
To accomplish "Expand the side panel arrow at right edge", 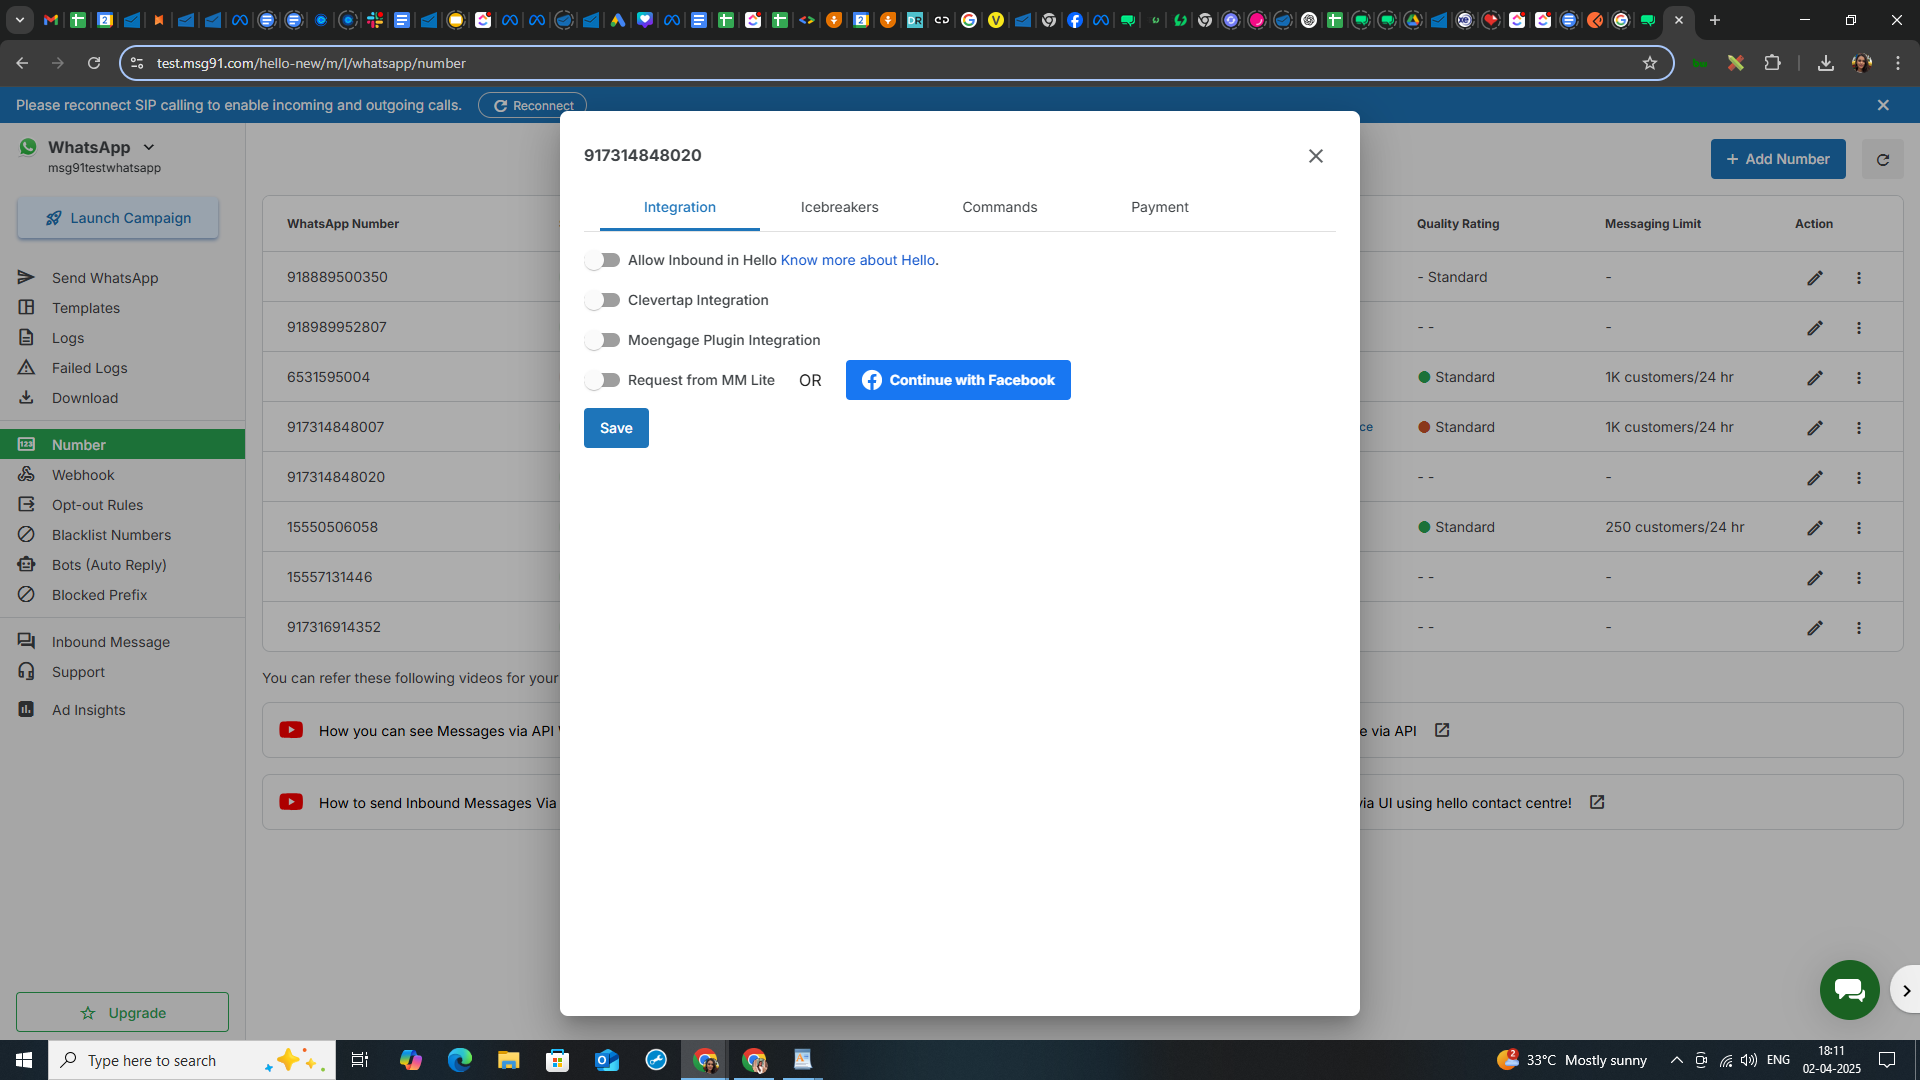I will [1906, 990].
